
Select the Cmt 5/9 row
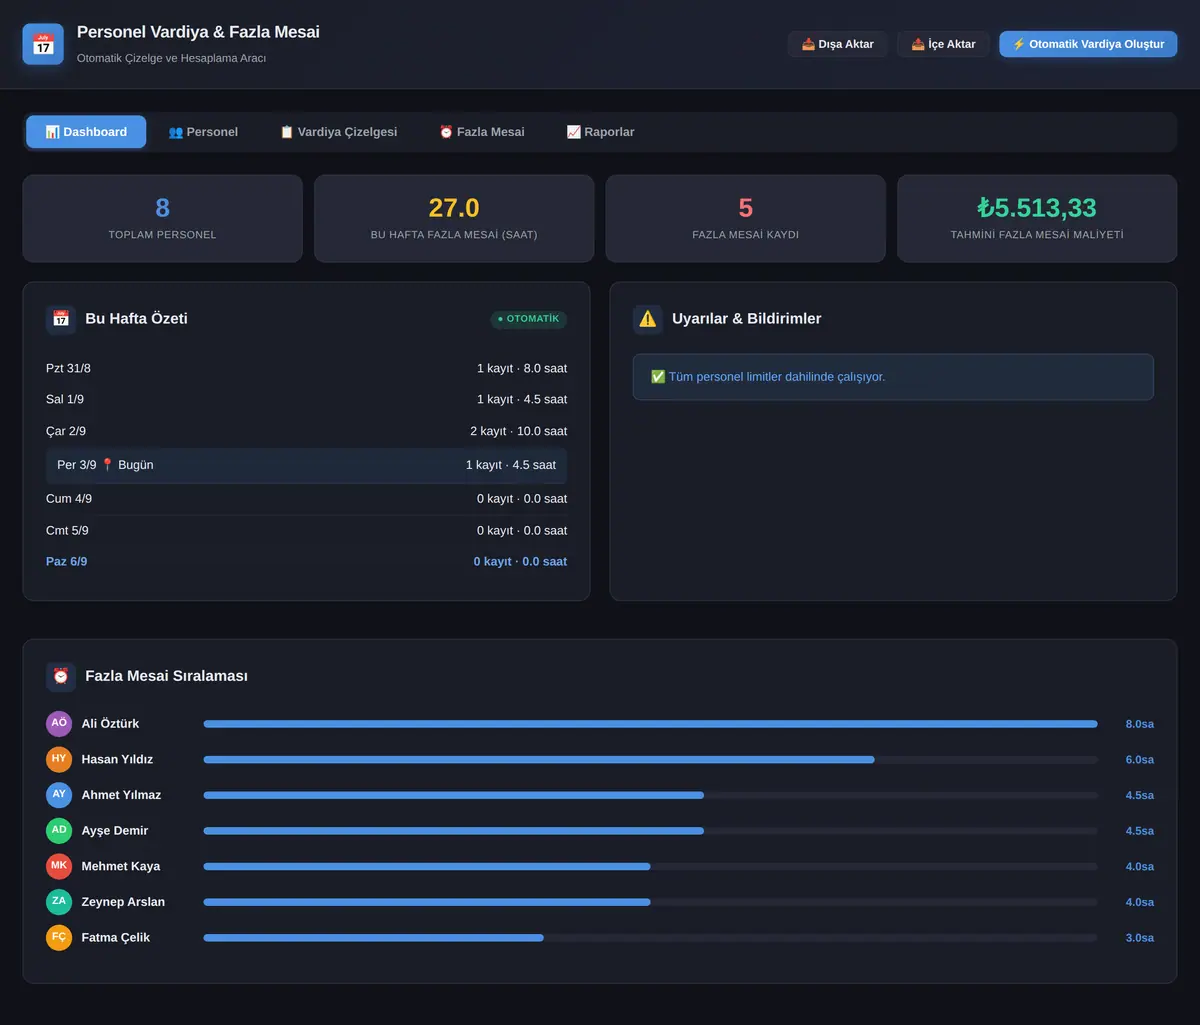(306, 530)
